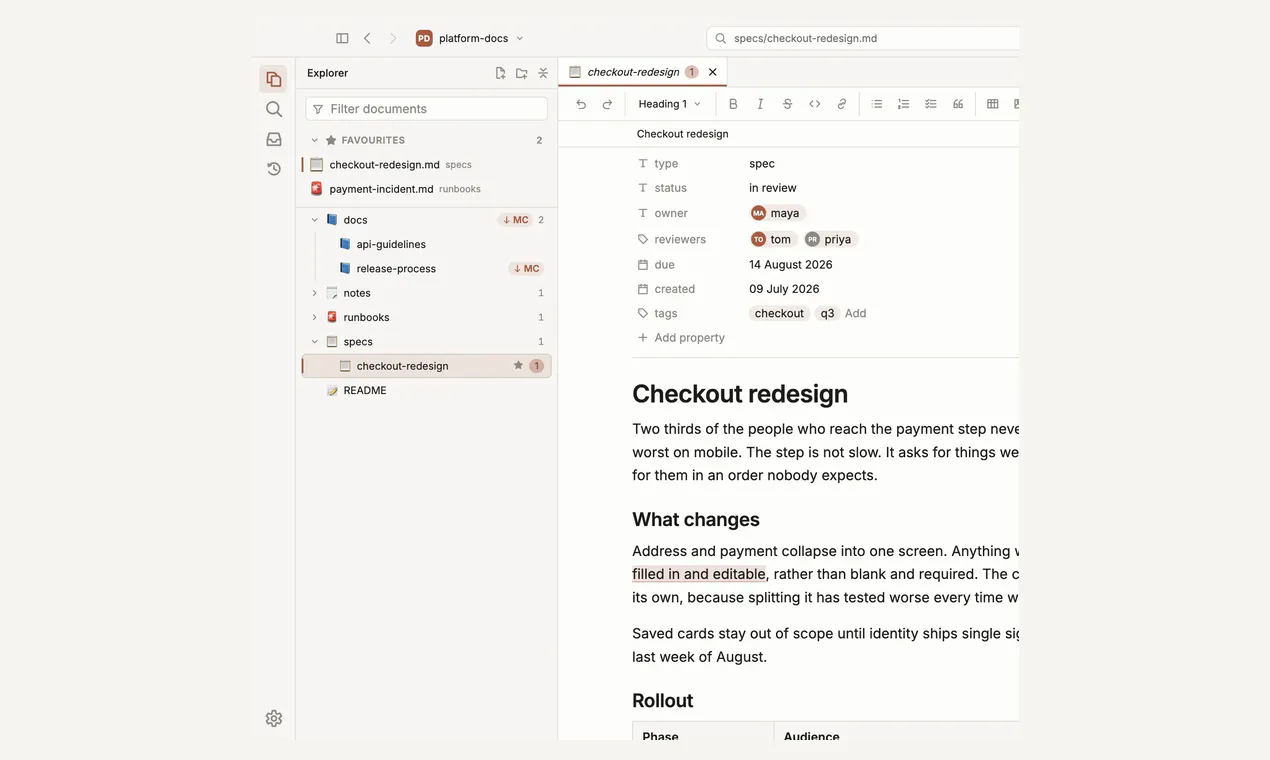
Task: Insert a numbered list
Action: pyautogui.click(x=904, y=104)
